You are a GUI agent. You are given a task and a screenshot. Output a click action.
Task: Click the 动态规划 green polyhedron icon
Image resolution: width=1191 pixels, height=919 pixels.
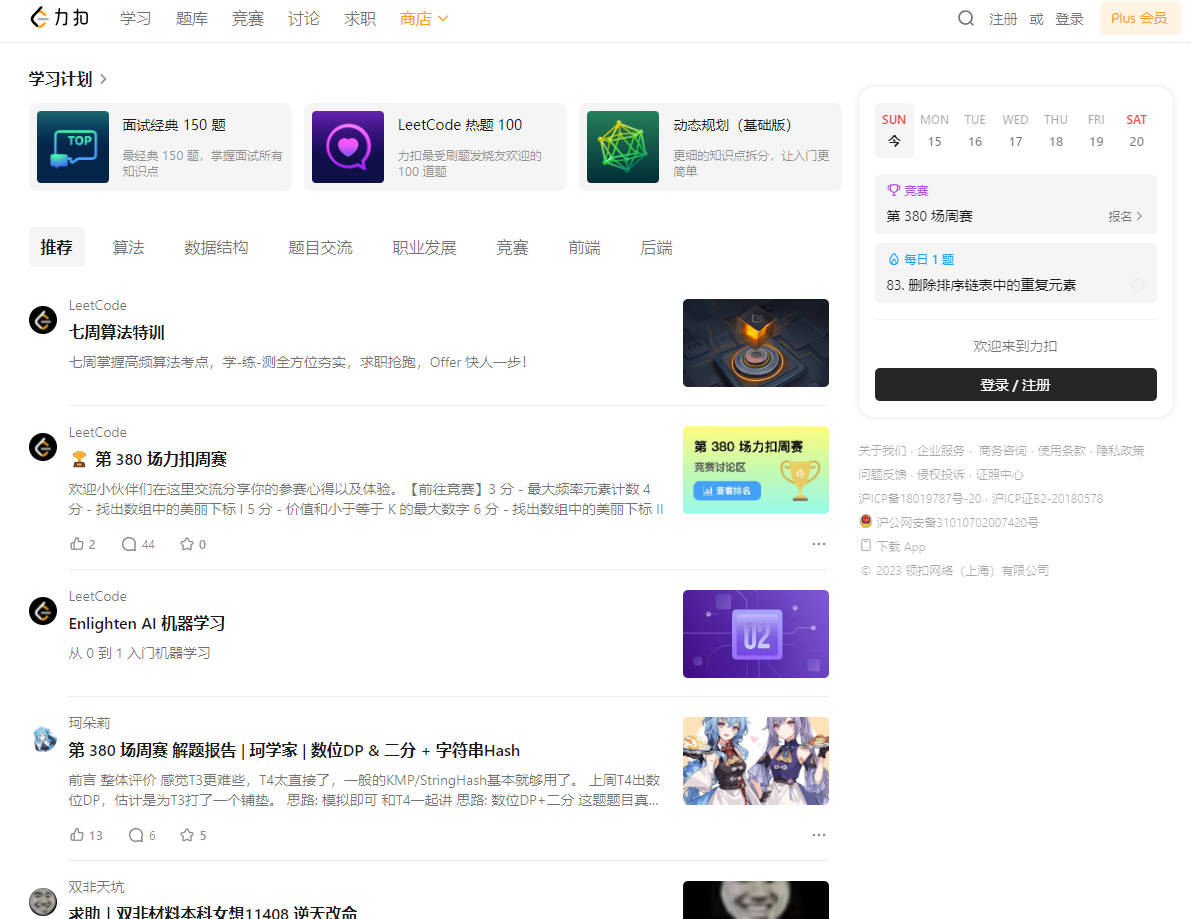623,147
